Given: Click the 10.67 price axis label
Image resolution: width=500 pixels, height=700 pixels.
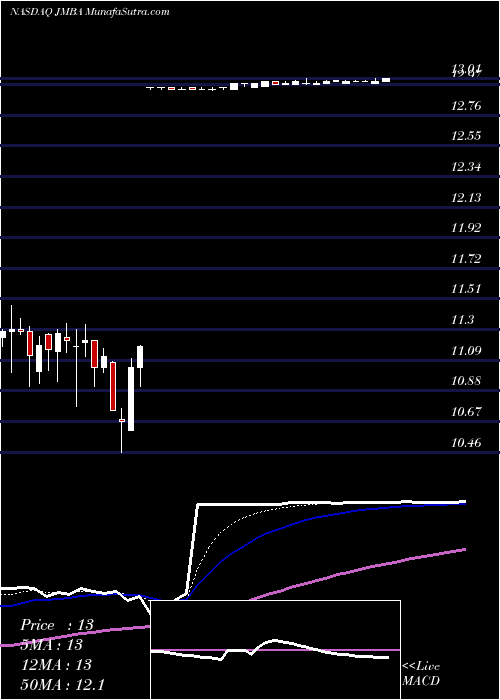Looking at the screenshot, I should pos(467,411).
